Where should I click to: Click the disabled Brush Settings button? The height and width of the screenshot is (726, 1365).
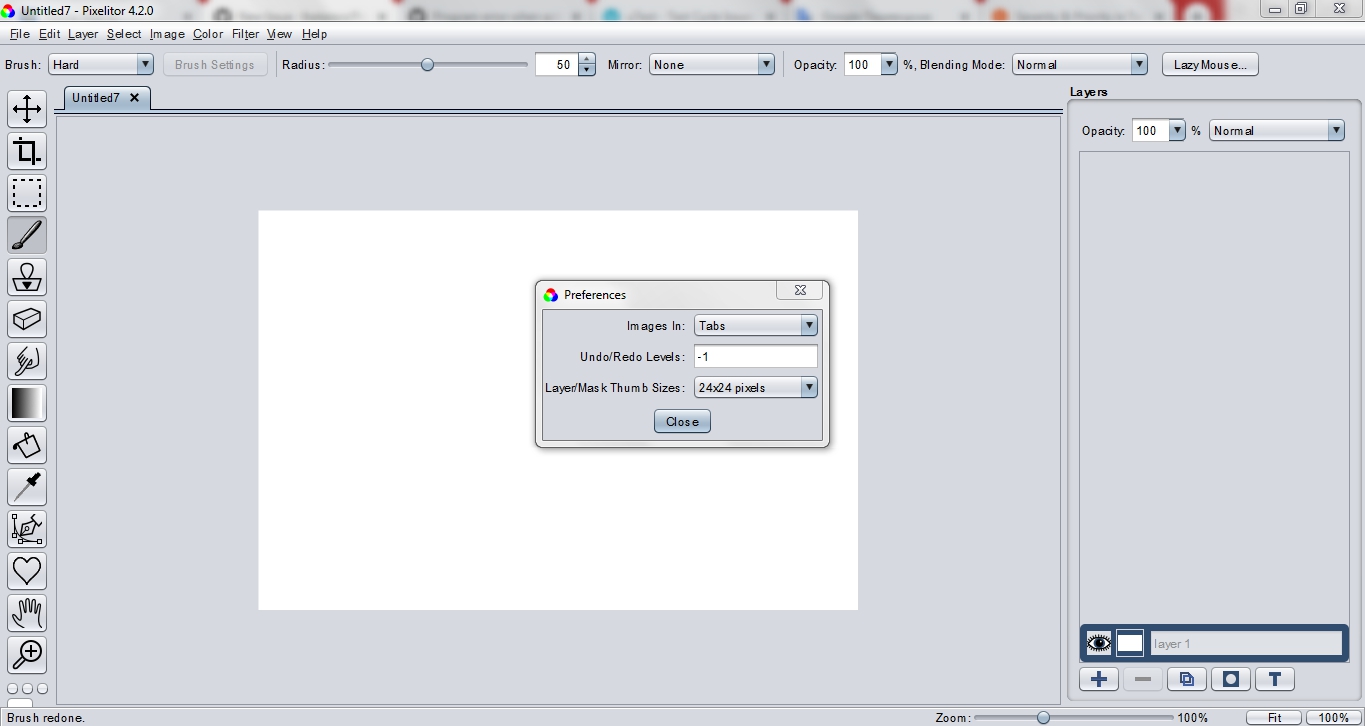click(x=215, y=64)
